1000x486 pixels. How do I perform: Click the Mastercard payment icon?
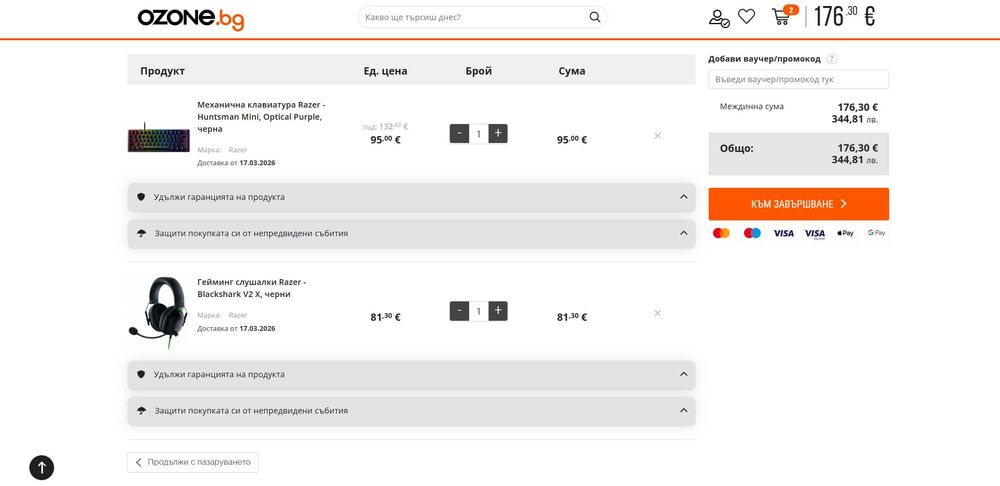coord(721,233)
